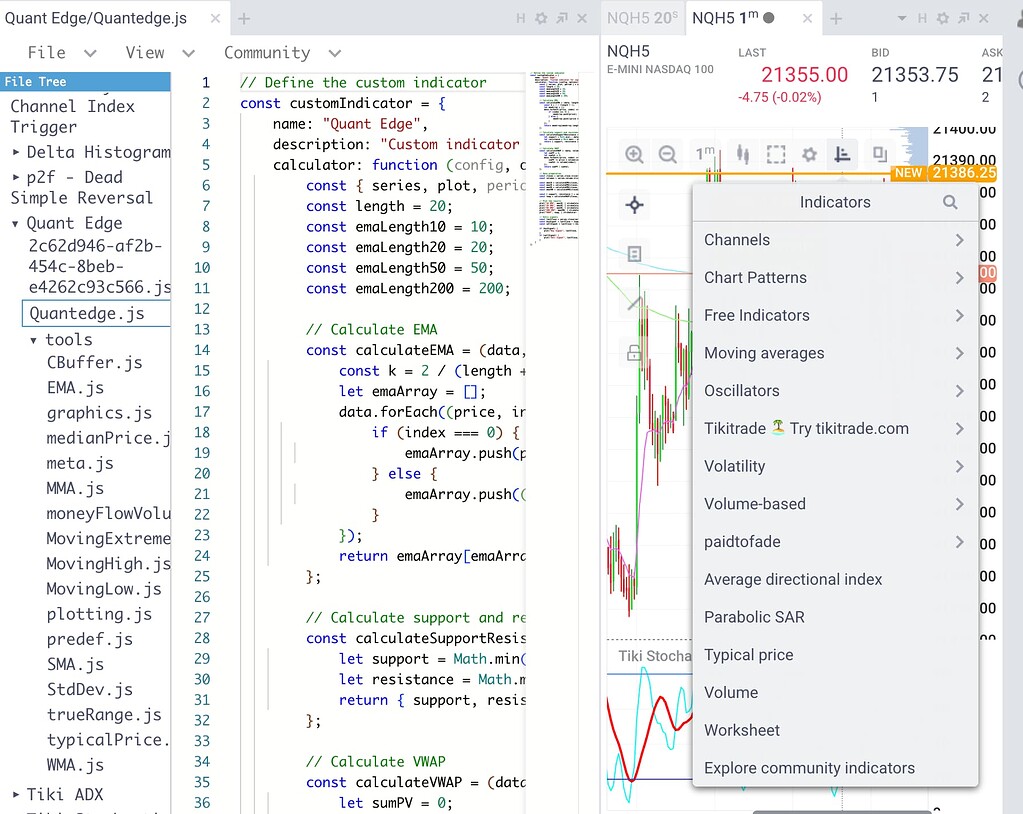
Task: Click the chart settings gear icon
Action: pos(810,154)
